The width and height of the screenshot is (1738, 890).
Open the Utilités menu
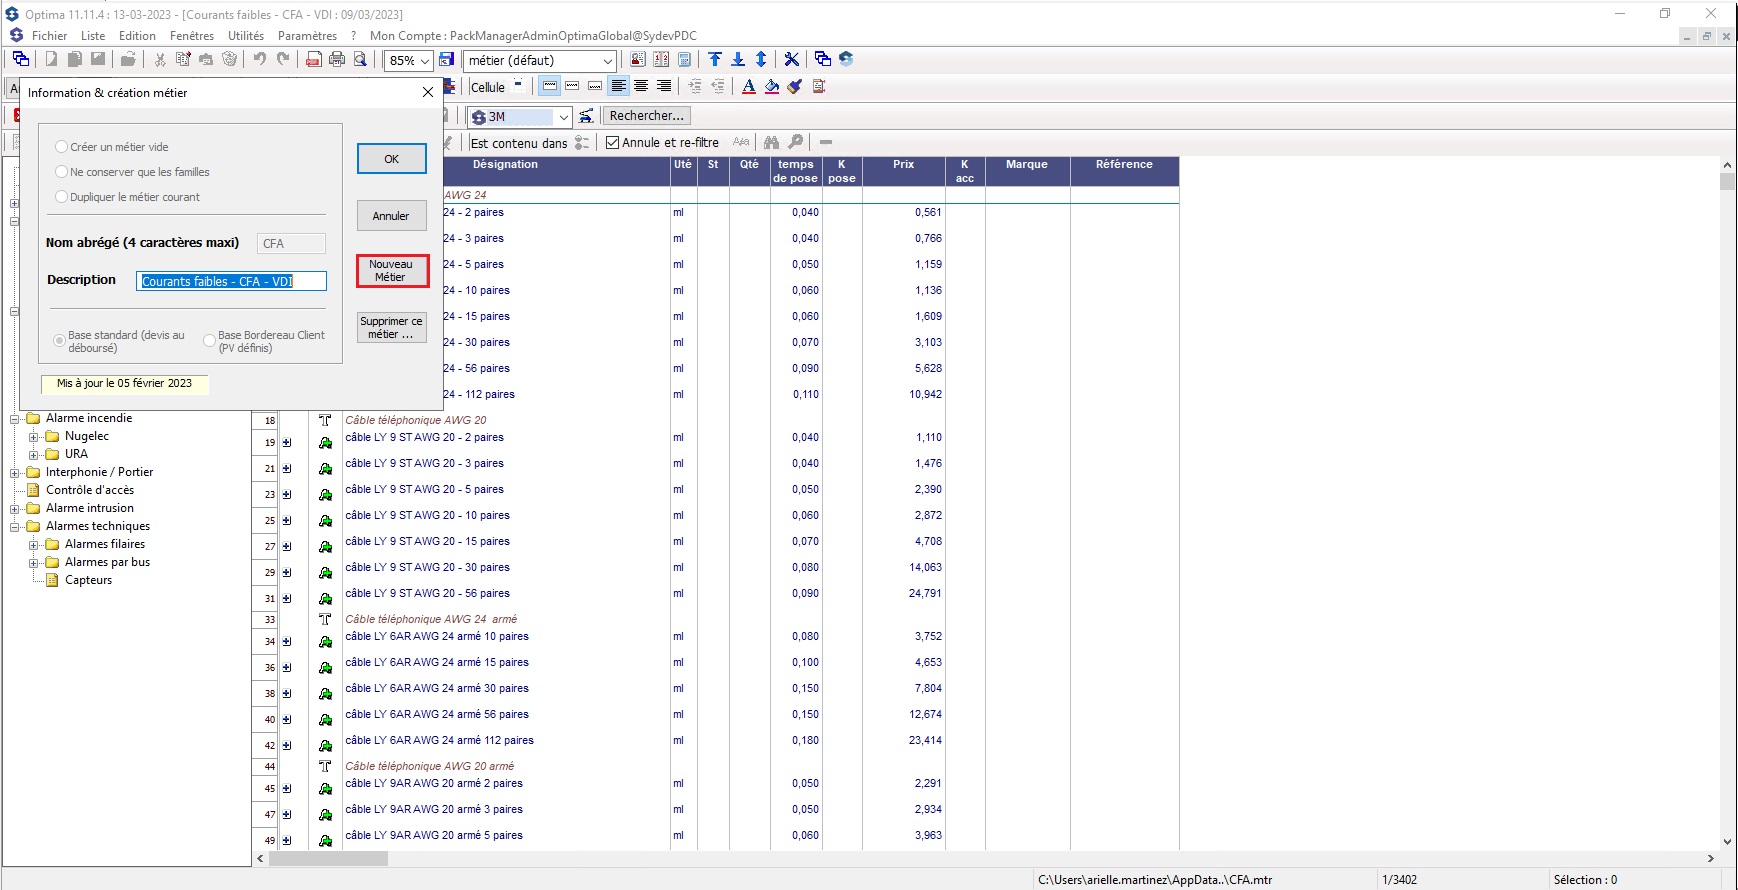pyautogui.click(x=246, y=35)
